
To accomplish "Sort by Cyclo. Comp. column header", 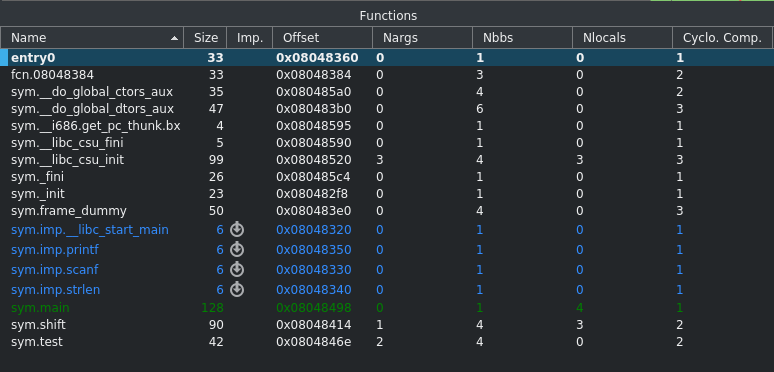I will 723,37.
